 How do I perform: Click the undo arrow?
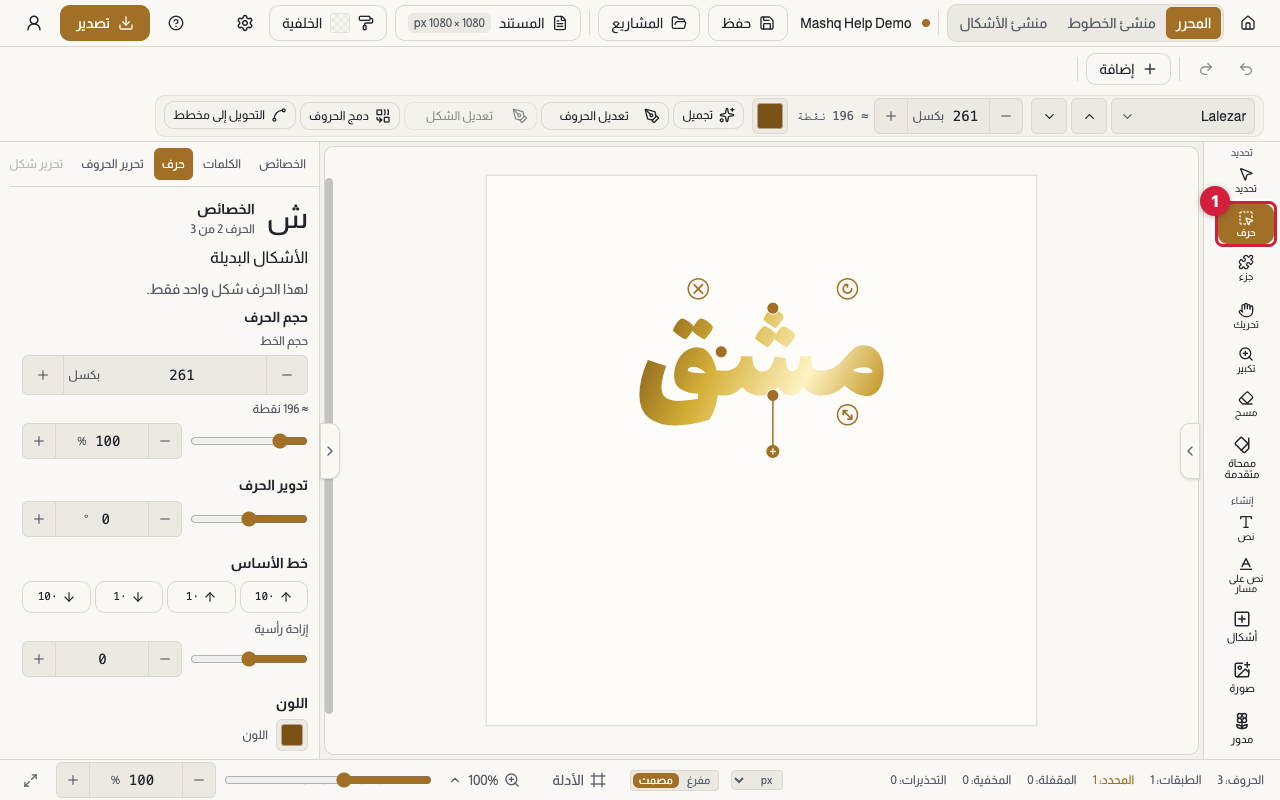[x=1245, y=69]
